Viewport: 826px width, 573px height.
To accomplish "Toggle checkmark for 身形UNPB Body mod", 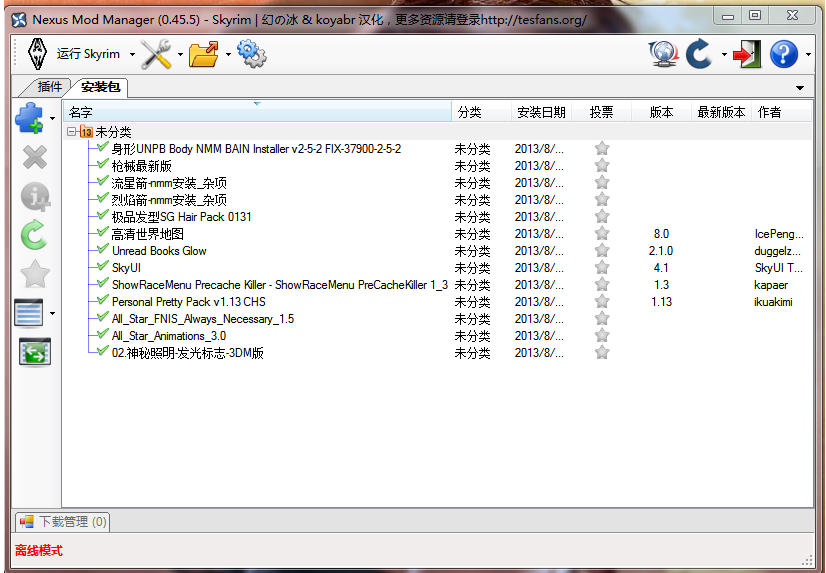I will coord(103,147).
